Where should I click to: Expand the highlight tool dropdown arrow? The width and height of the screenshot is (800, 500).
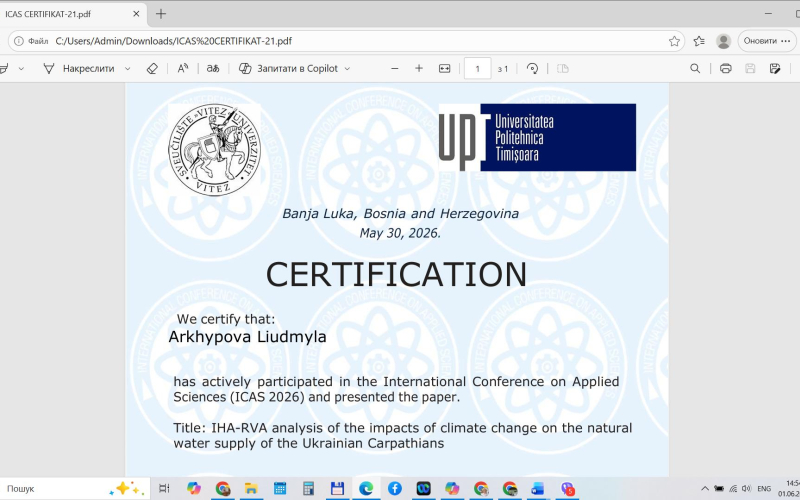(x=21, y=68)
